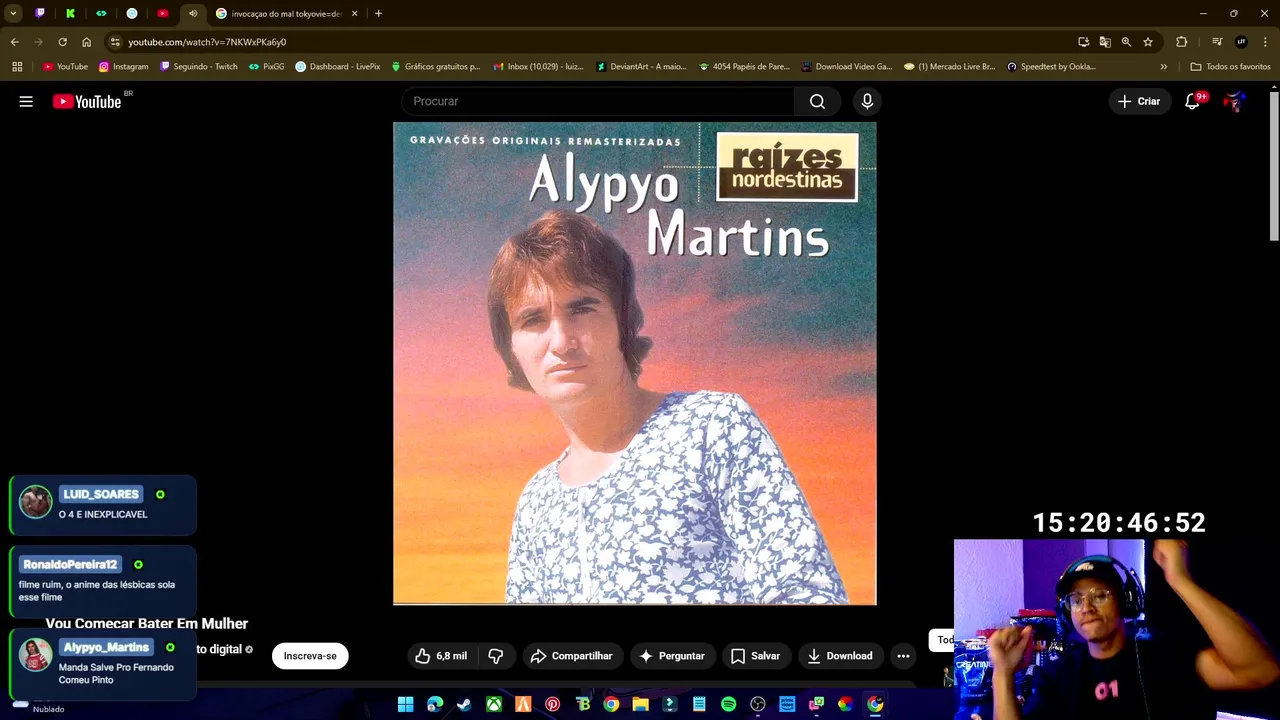Click the install app icon in address bar
Screen dimensions: 1280x720
[1083, 42]
